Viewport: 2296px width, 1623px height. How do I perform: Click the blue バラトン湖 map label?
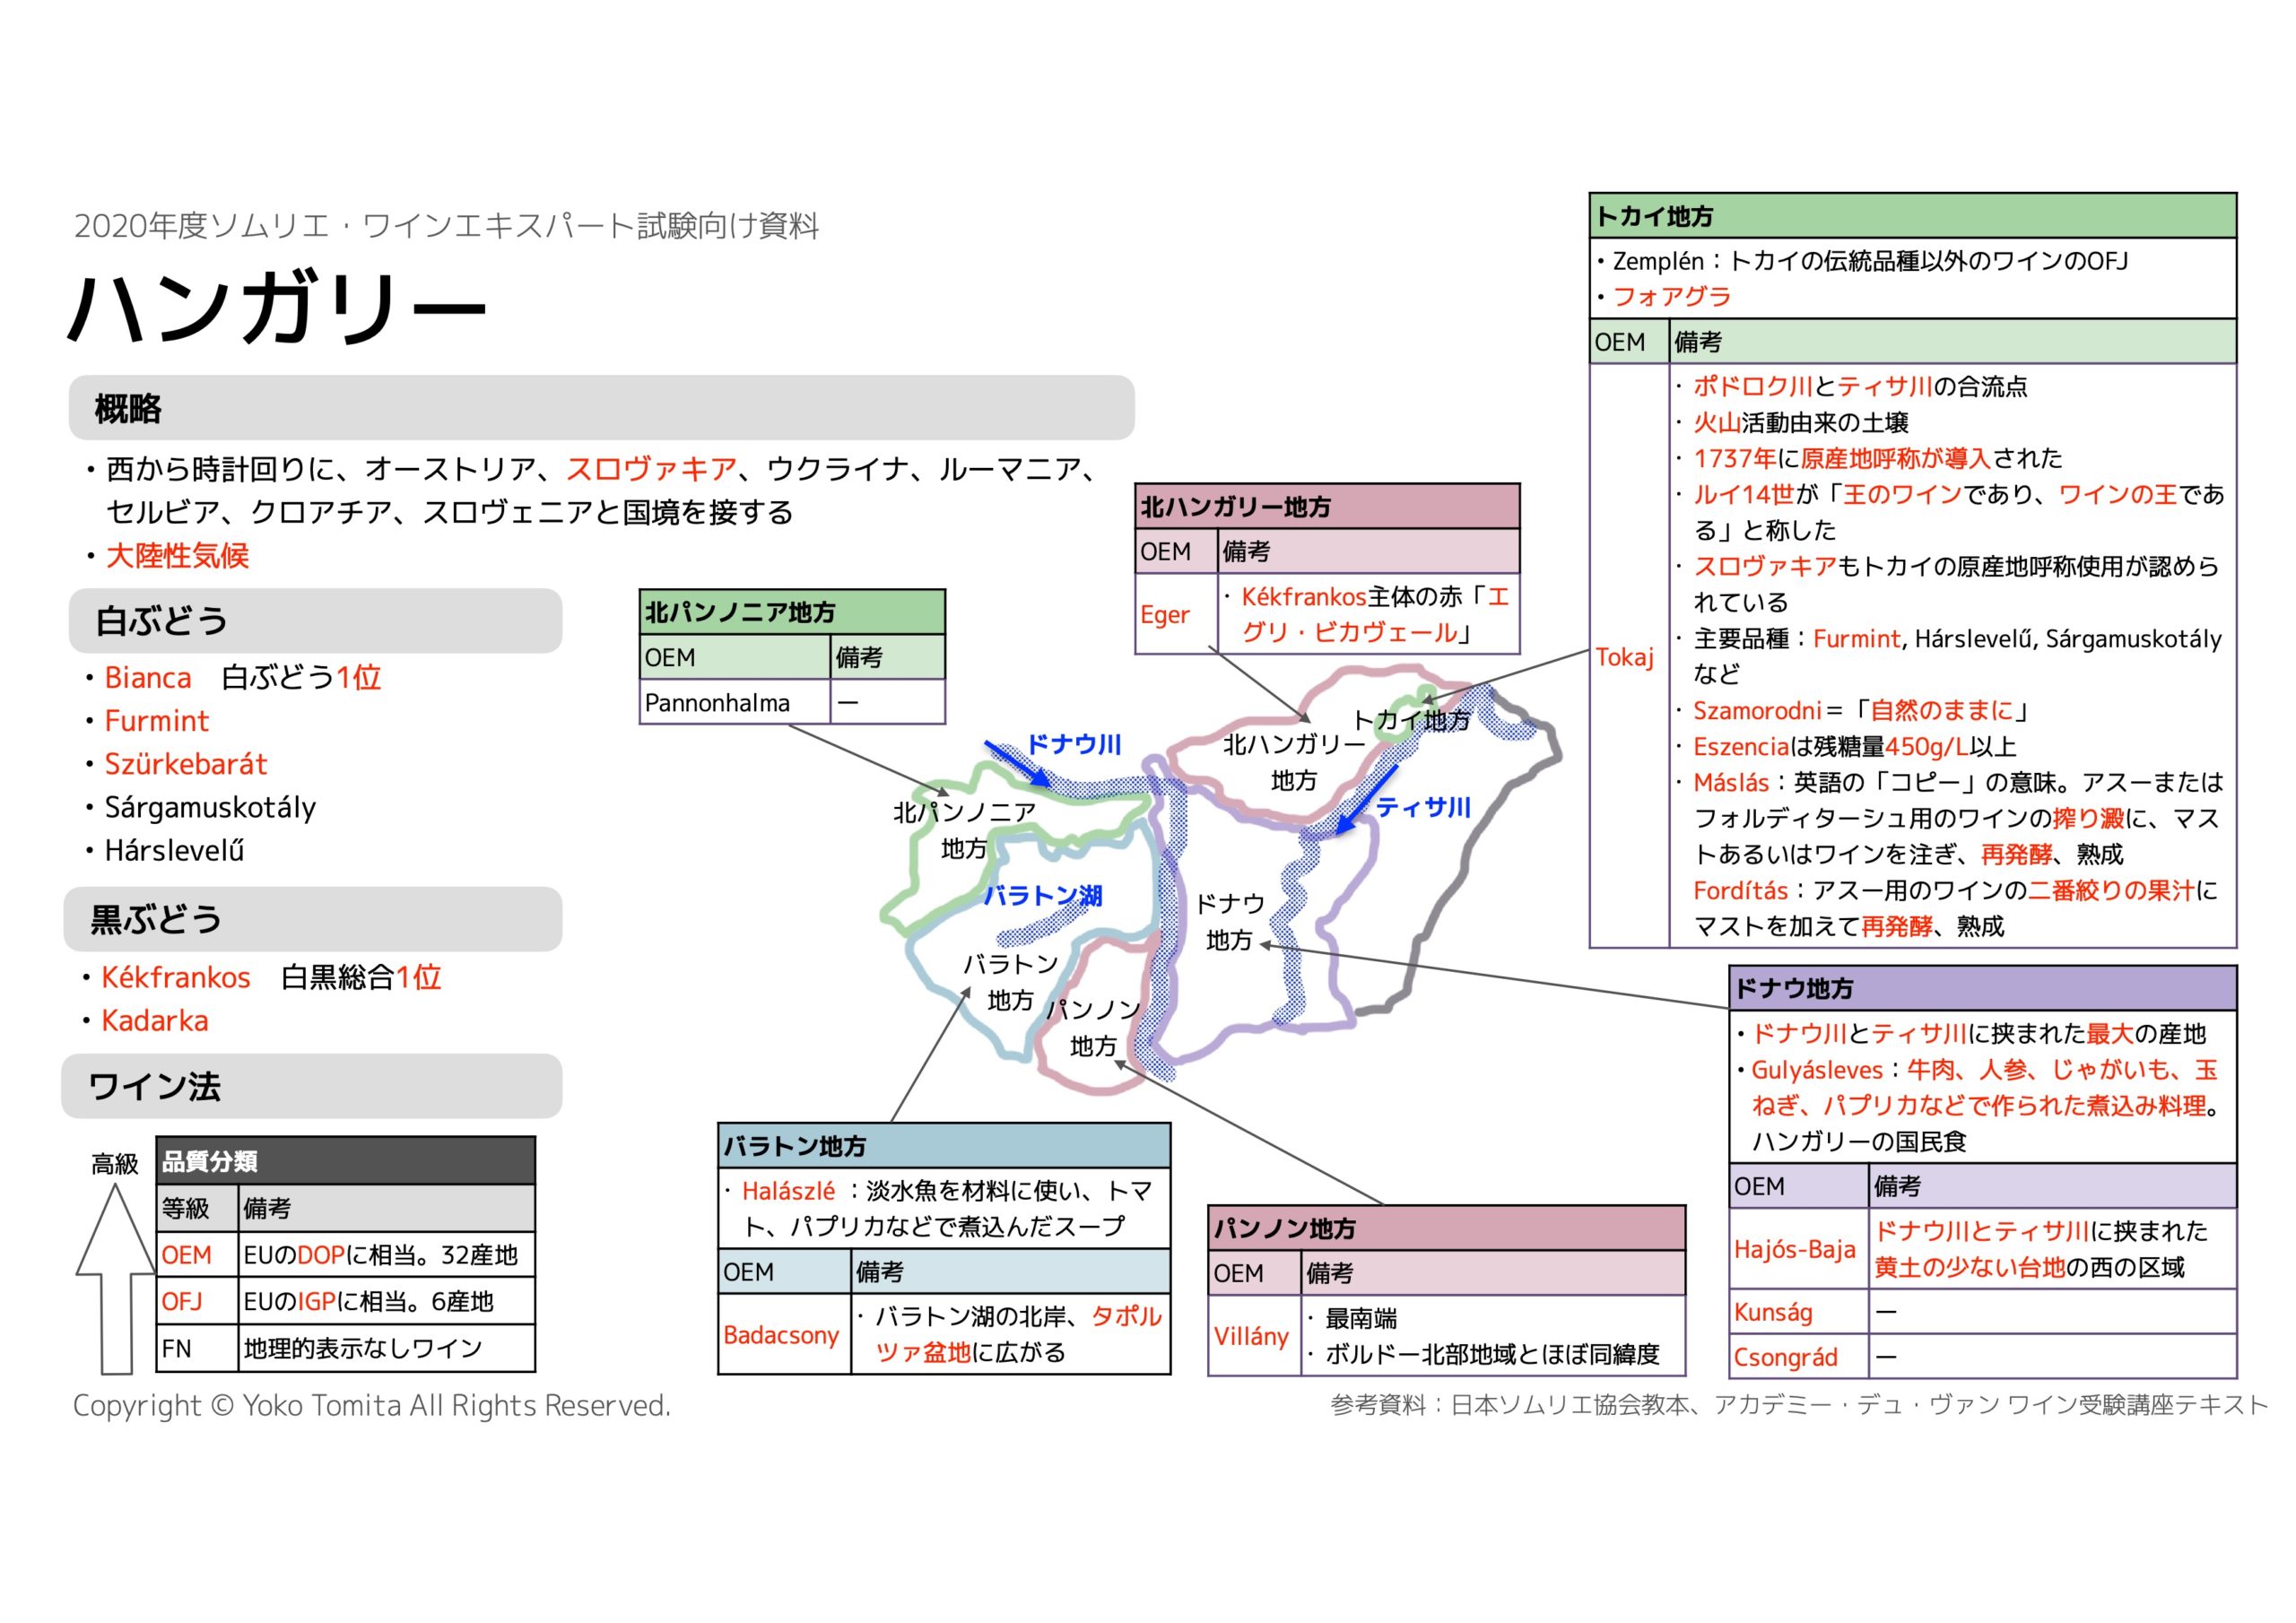click(x=1043, y=896)
